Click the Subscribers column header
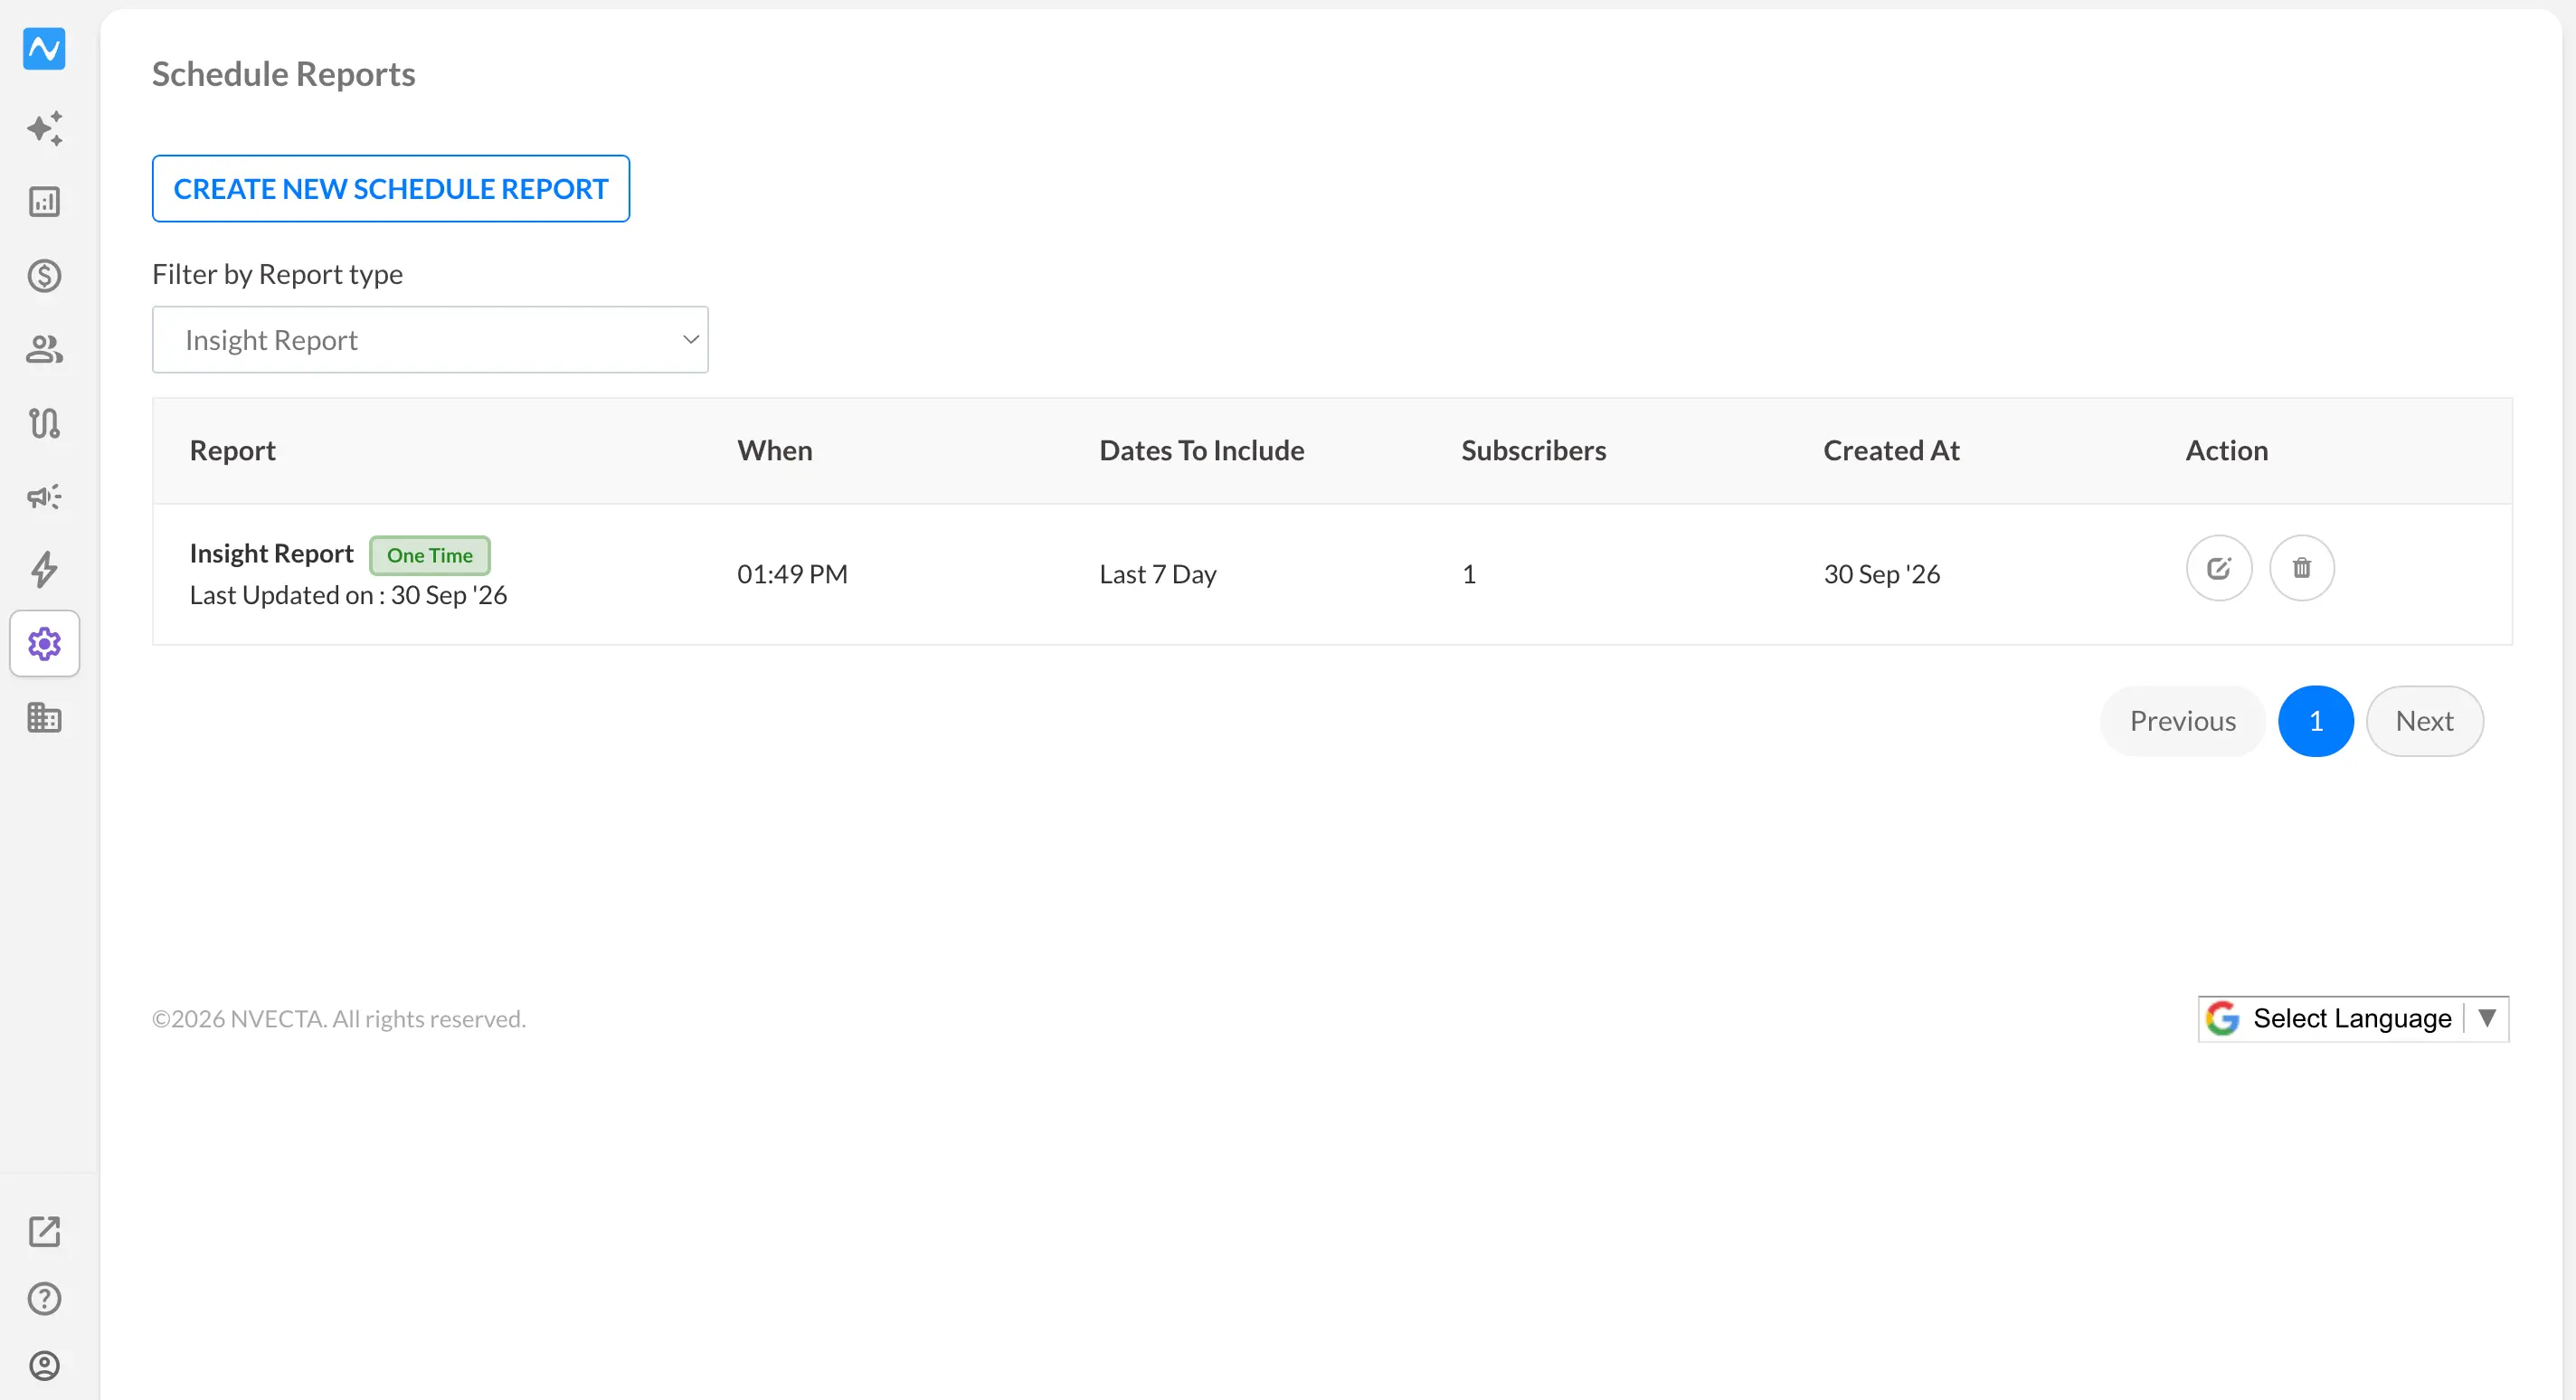The height and width of the screenshot is (1400, 2576). pyautogui.click(x=1534, y=451)
